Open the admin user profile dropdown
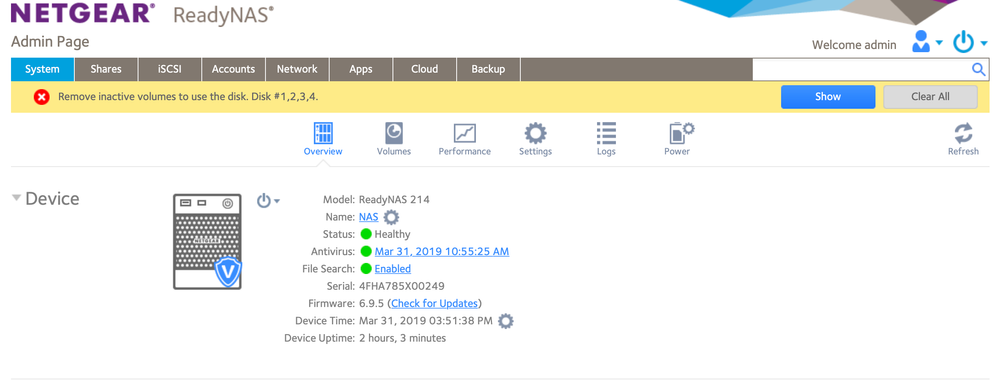Image resolution: width=999 pixels, height=382 pixels. tap(927, 42)
